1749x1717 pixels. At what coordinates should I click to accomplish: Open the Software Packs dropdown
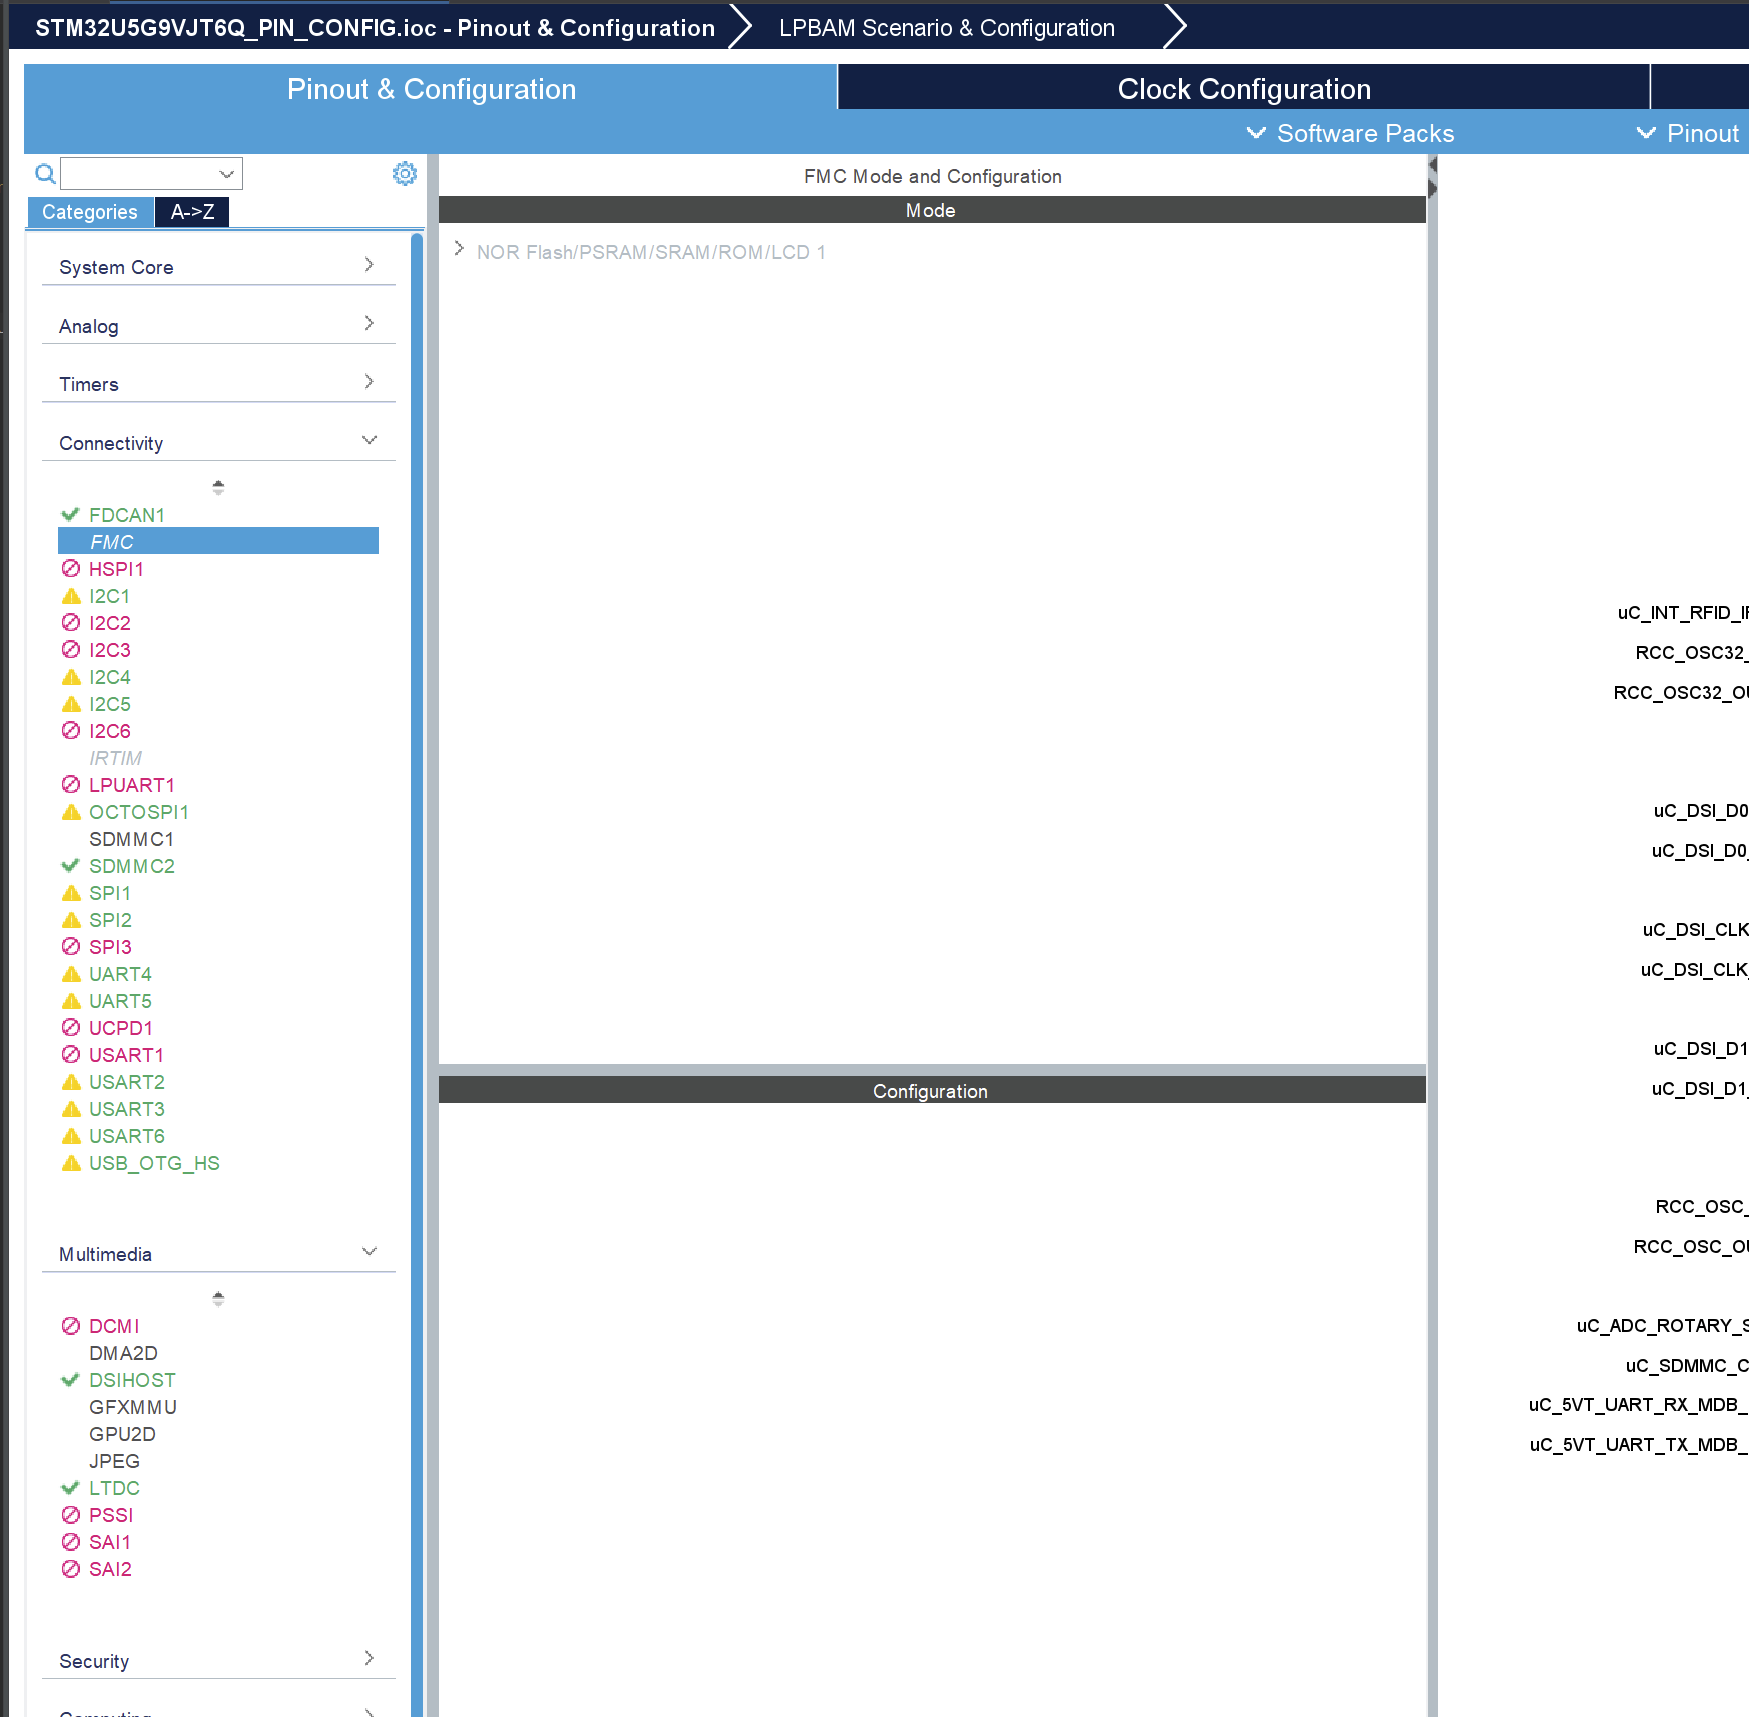[1353, 133]
